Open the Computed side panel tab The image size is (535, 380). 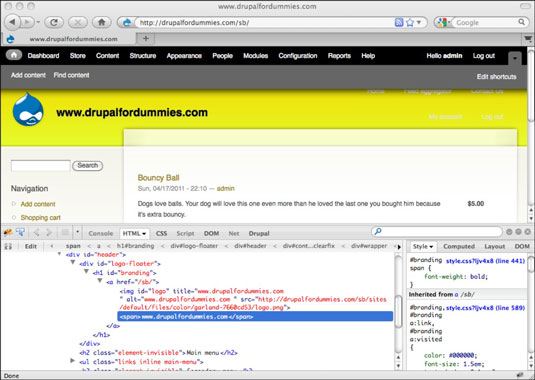click(x=459, y=246)
